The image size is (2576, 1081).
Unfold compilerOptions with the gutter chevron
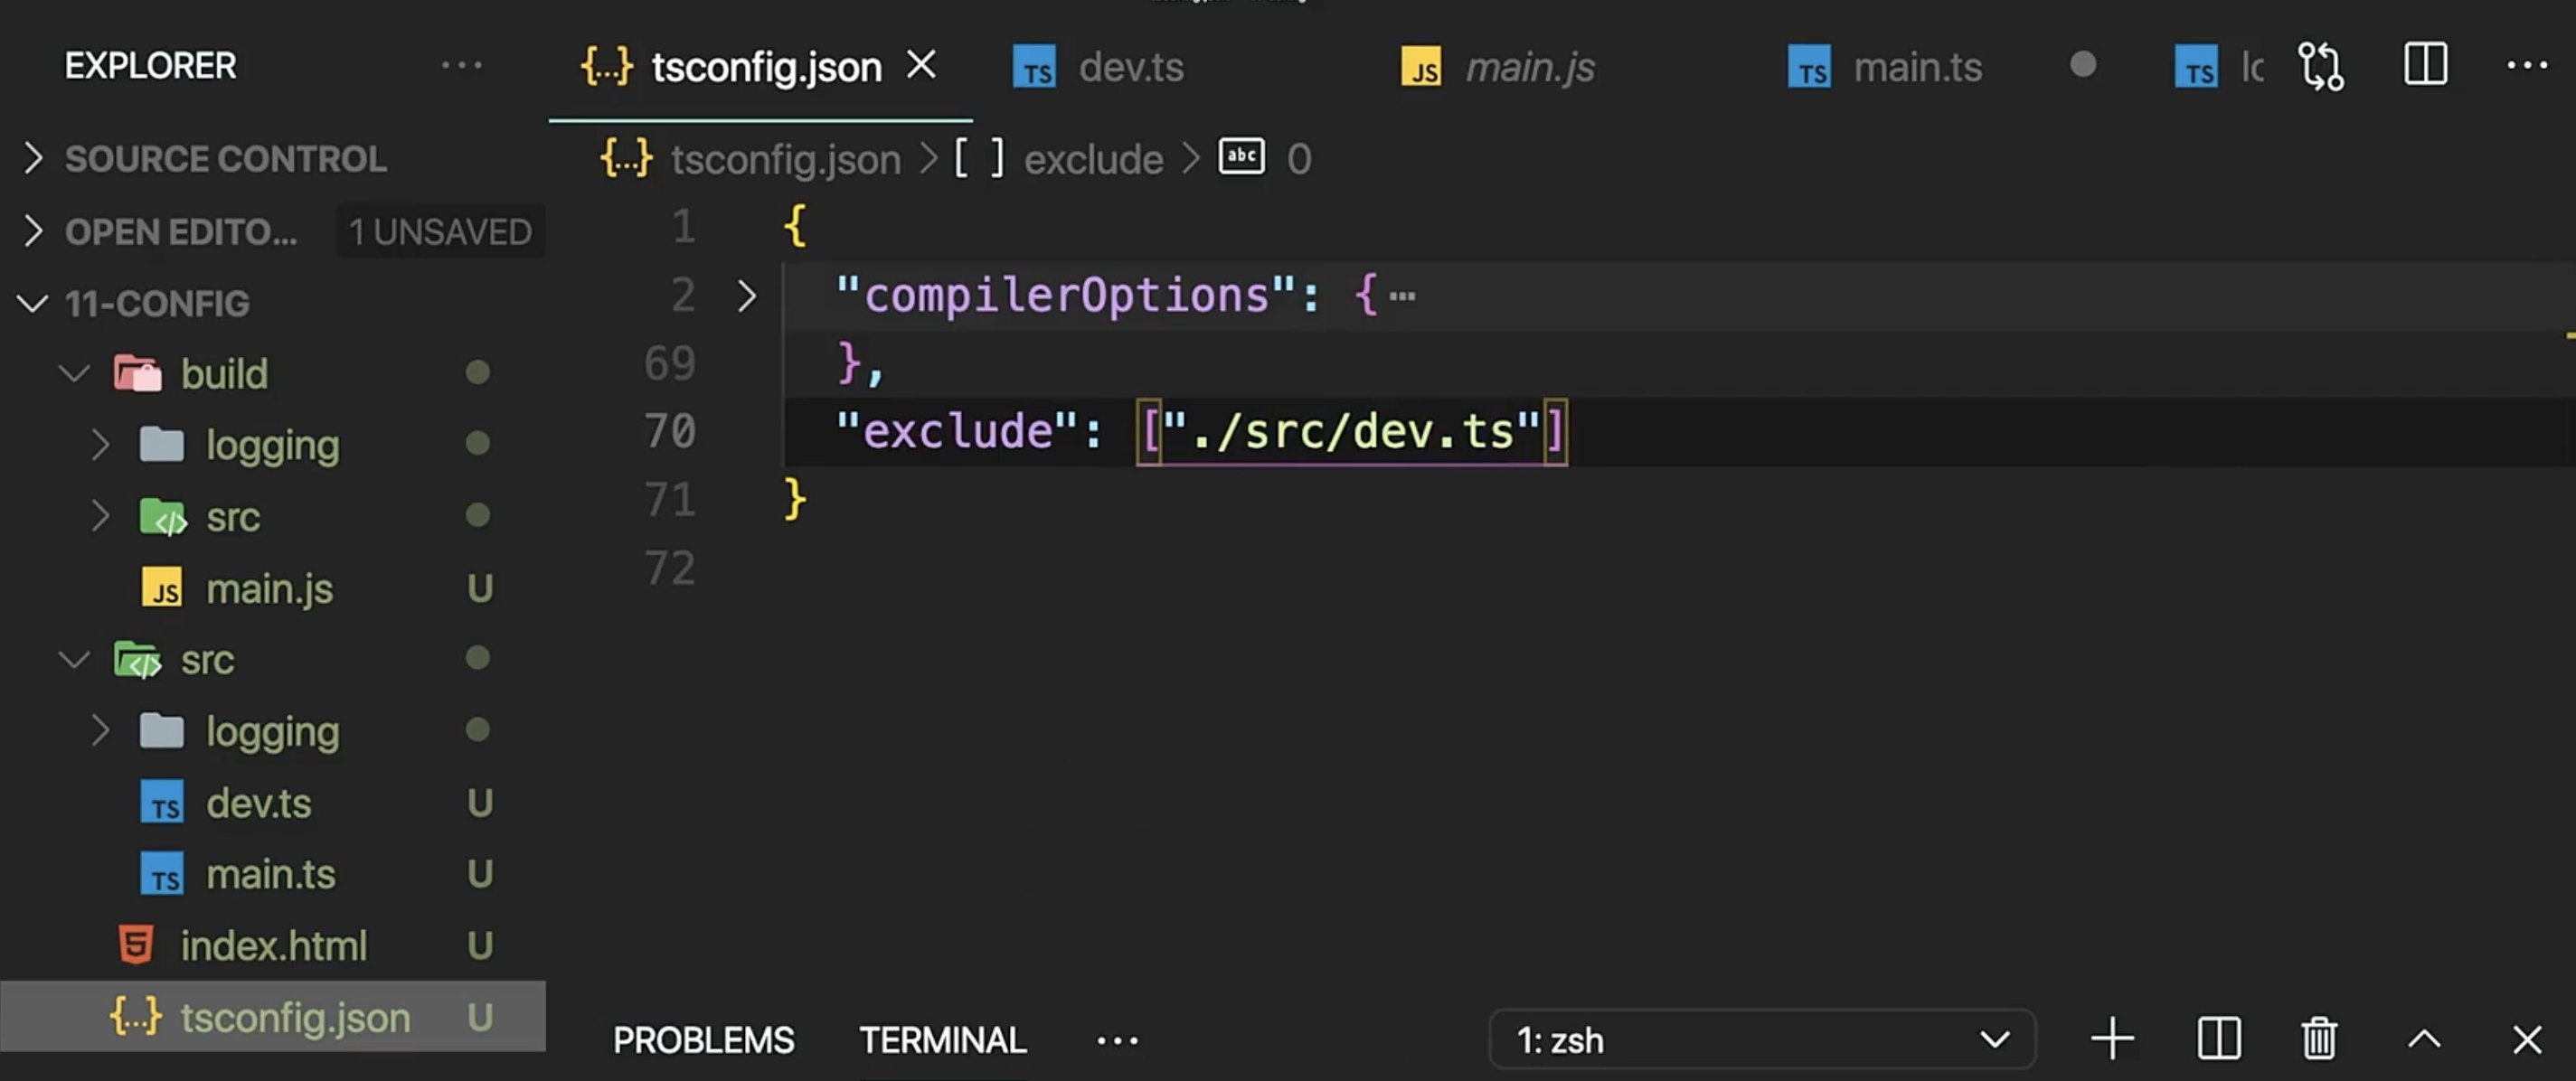[746, 296]
